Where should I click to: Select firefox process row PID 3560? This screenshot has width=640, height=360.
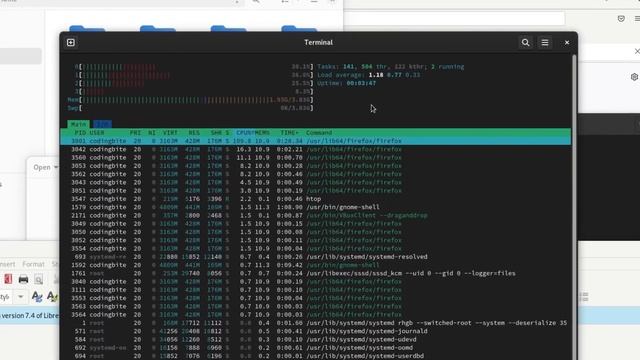click(x=316, y=157)
